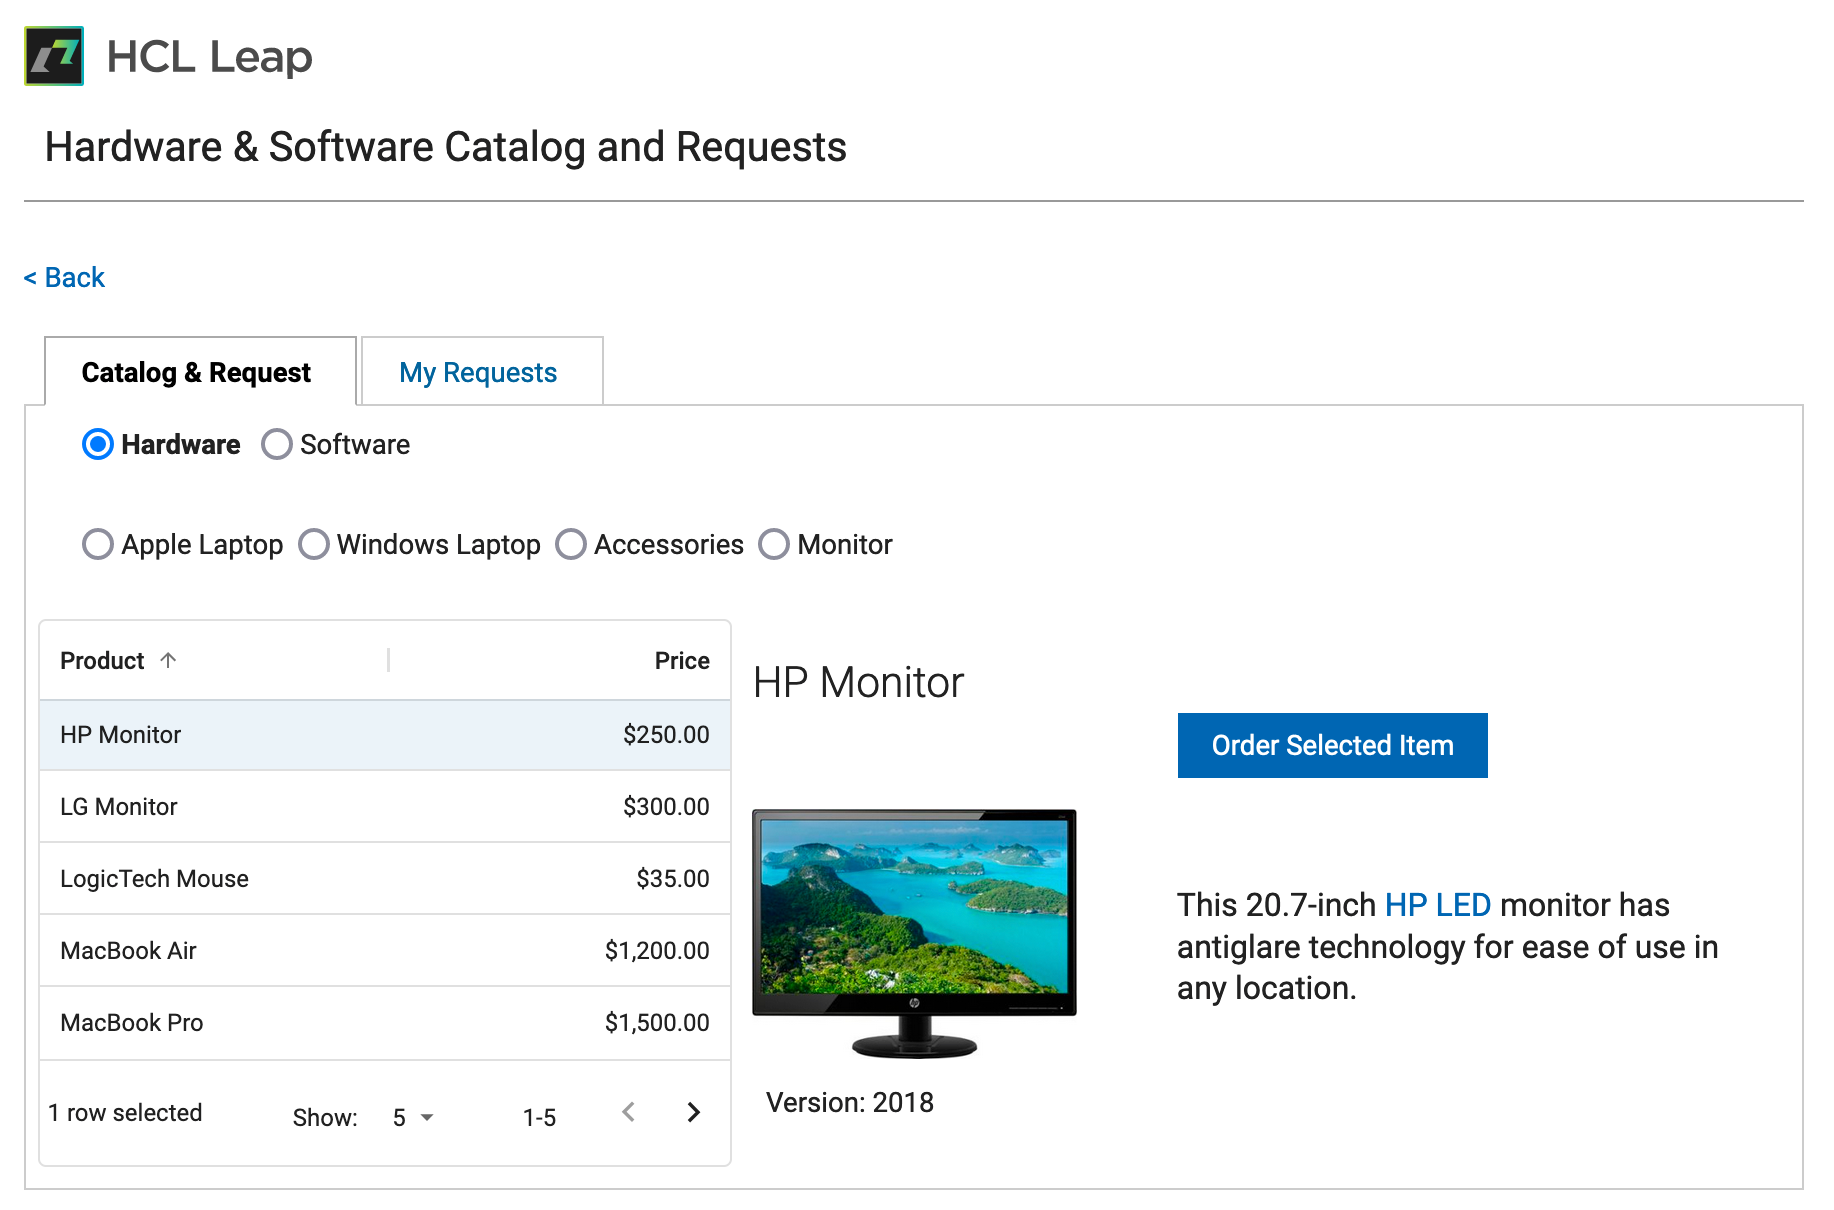Open the HP LED link in description
Image resolution: width=1834 pixels, height=1210 pixels.
(1437, 904)
